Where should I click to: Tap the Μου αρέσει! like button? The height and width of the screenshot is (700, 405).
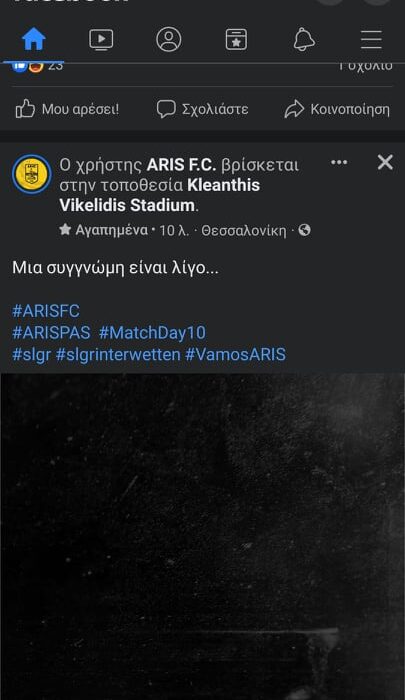pyautogui.click(x=67, y=109)
